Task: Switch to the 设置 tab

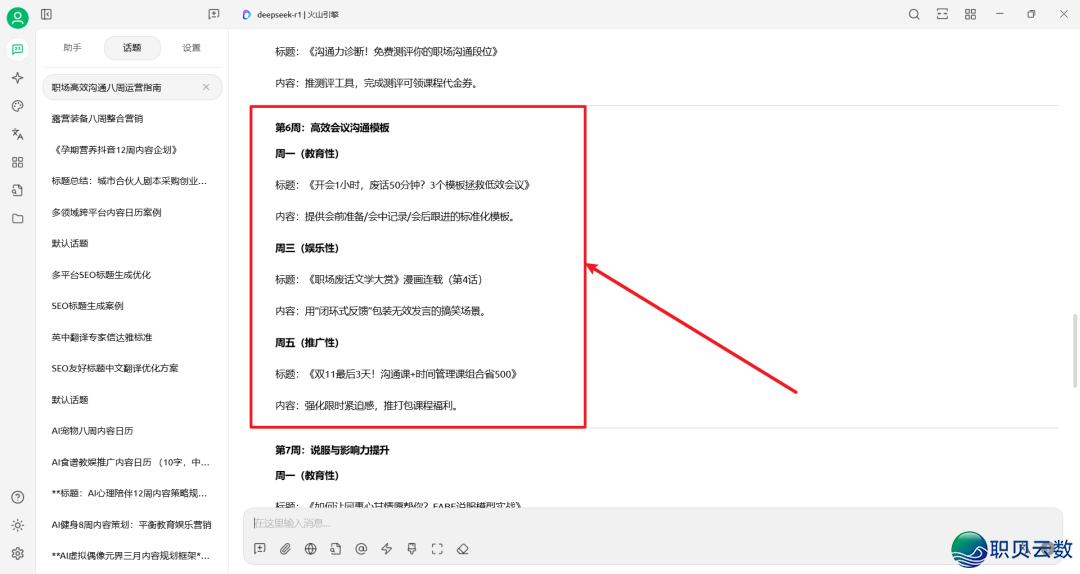Action: point(191,48)
